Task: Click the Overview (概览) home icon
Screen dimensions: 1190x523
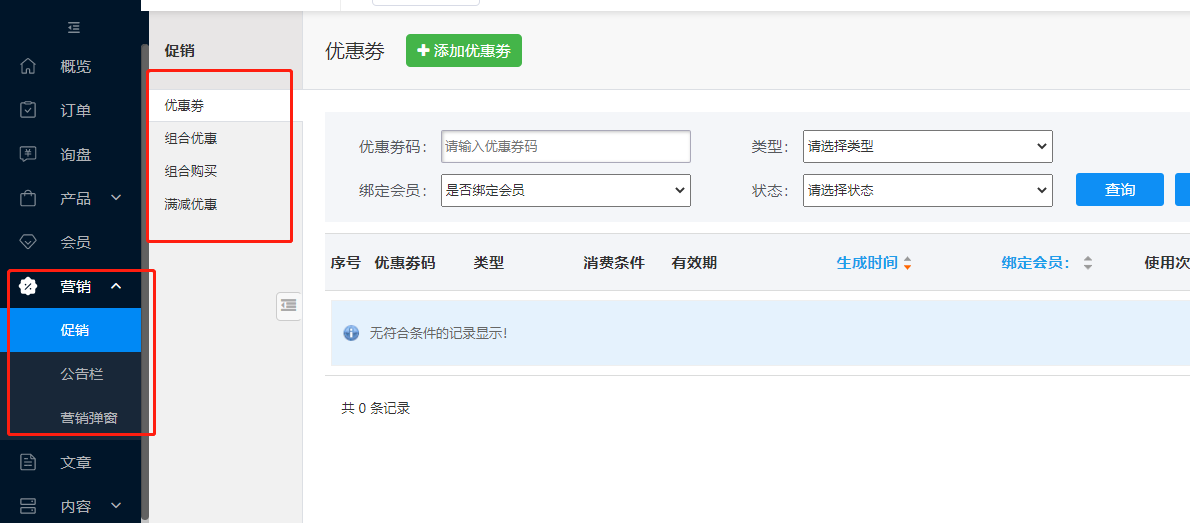Action: click(x=28, y=67)
